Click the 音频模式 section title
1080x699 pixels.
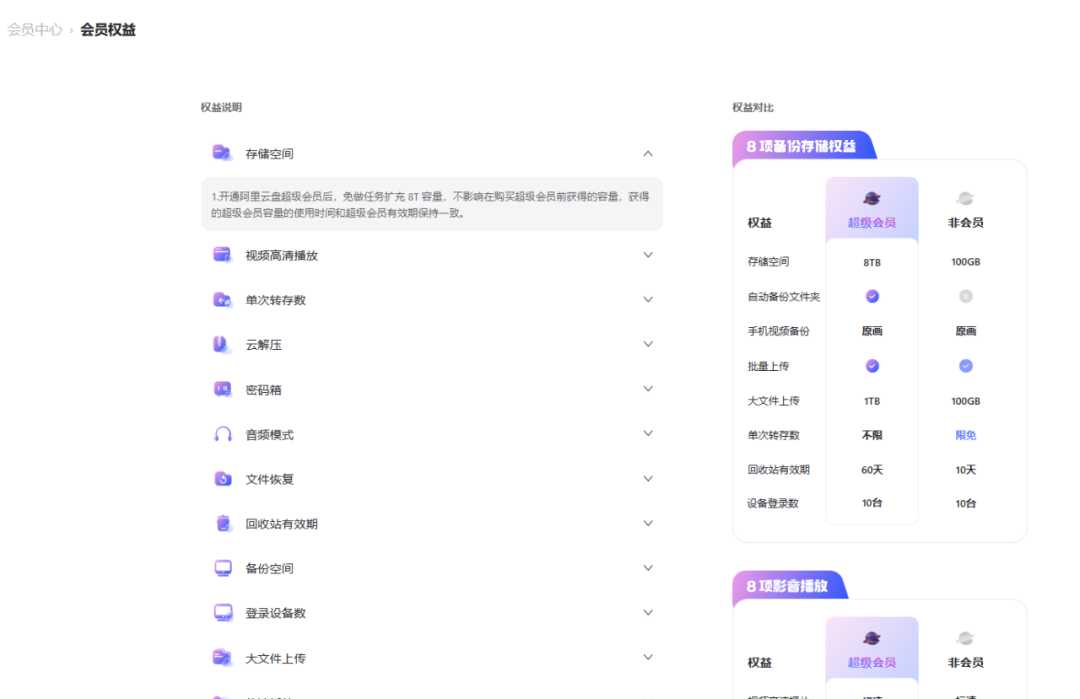(269, 435)
